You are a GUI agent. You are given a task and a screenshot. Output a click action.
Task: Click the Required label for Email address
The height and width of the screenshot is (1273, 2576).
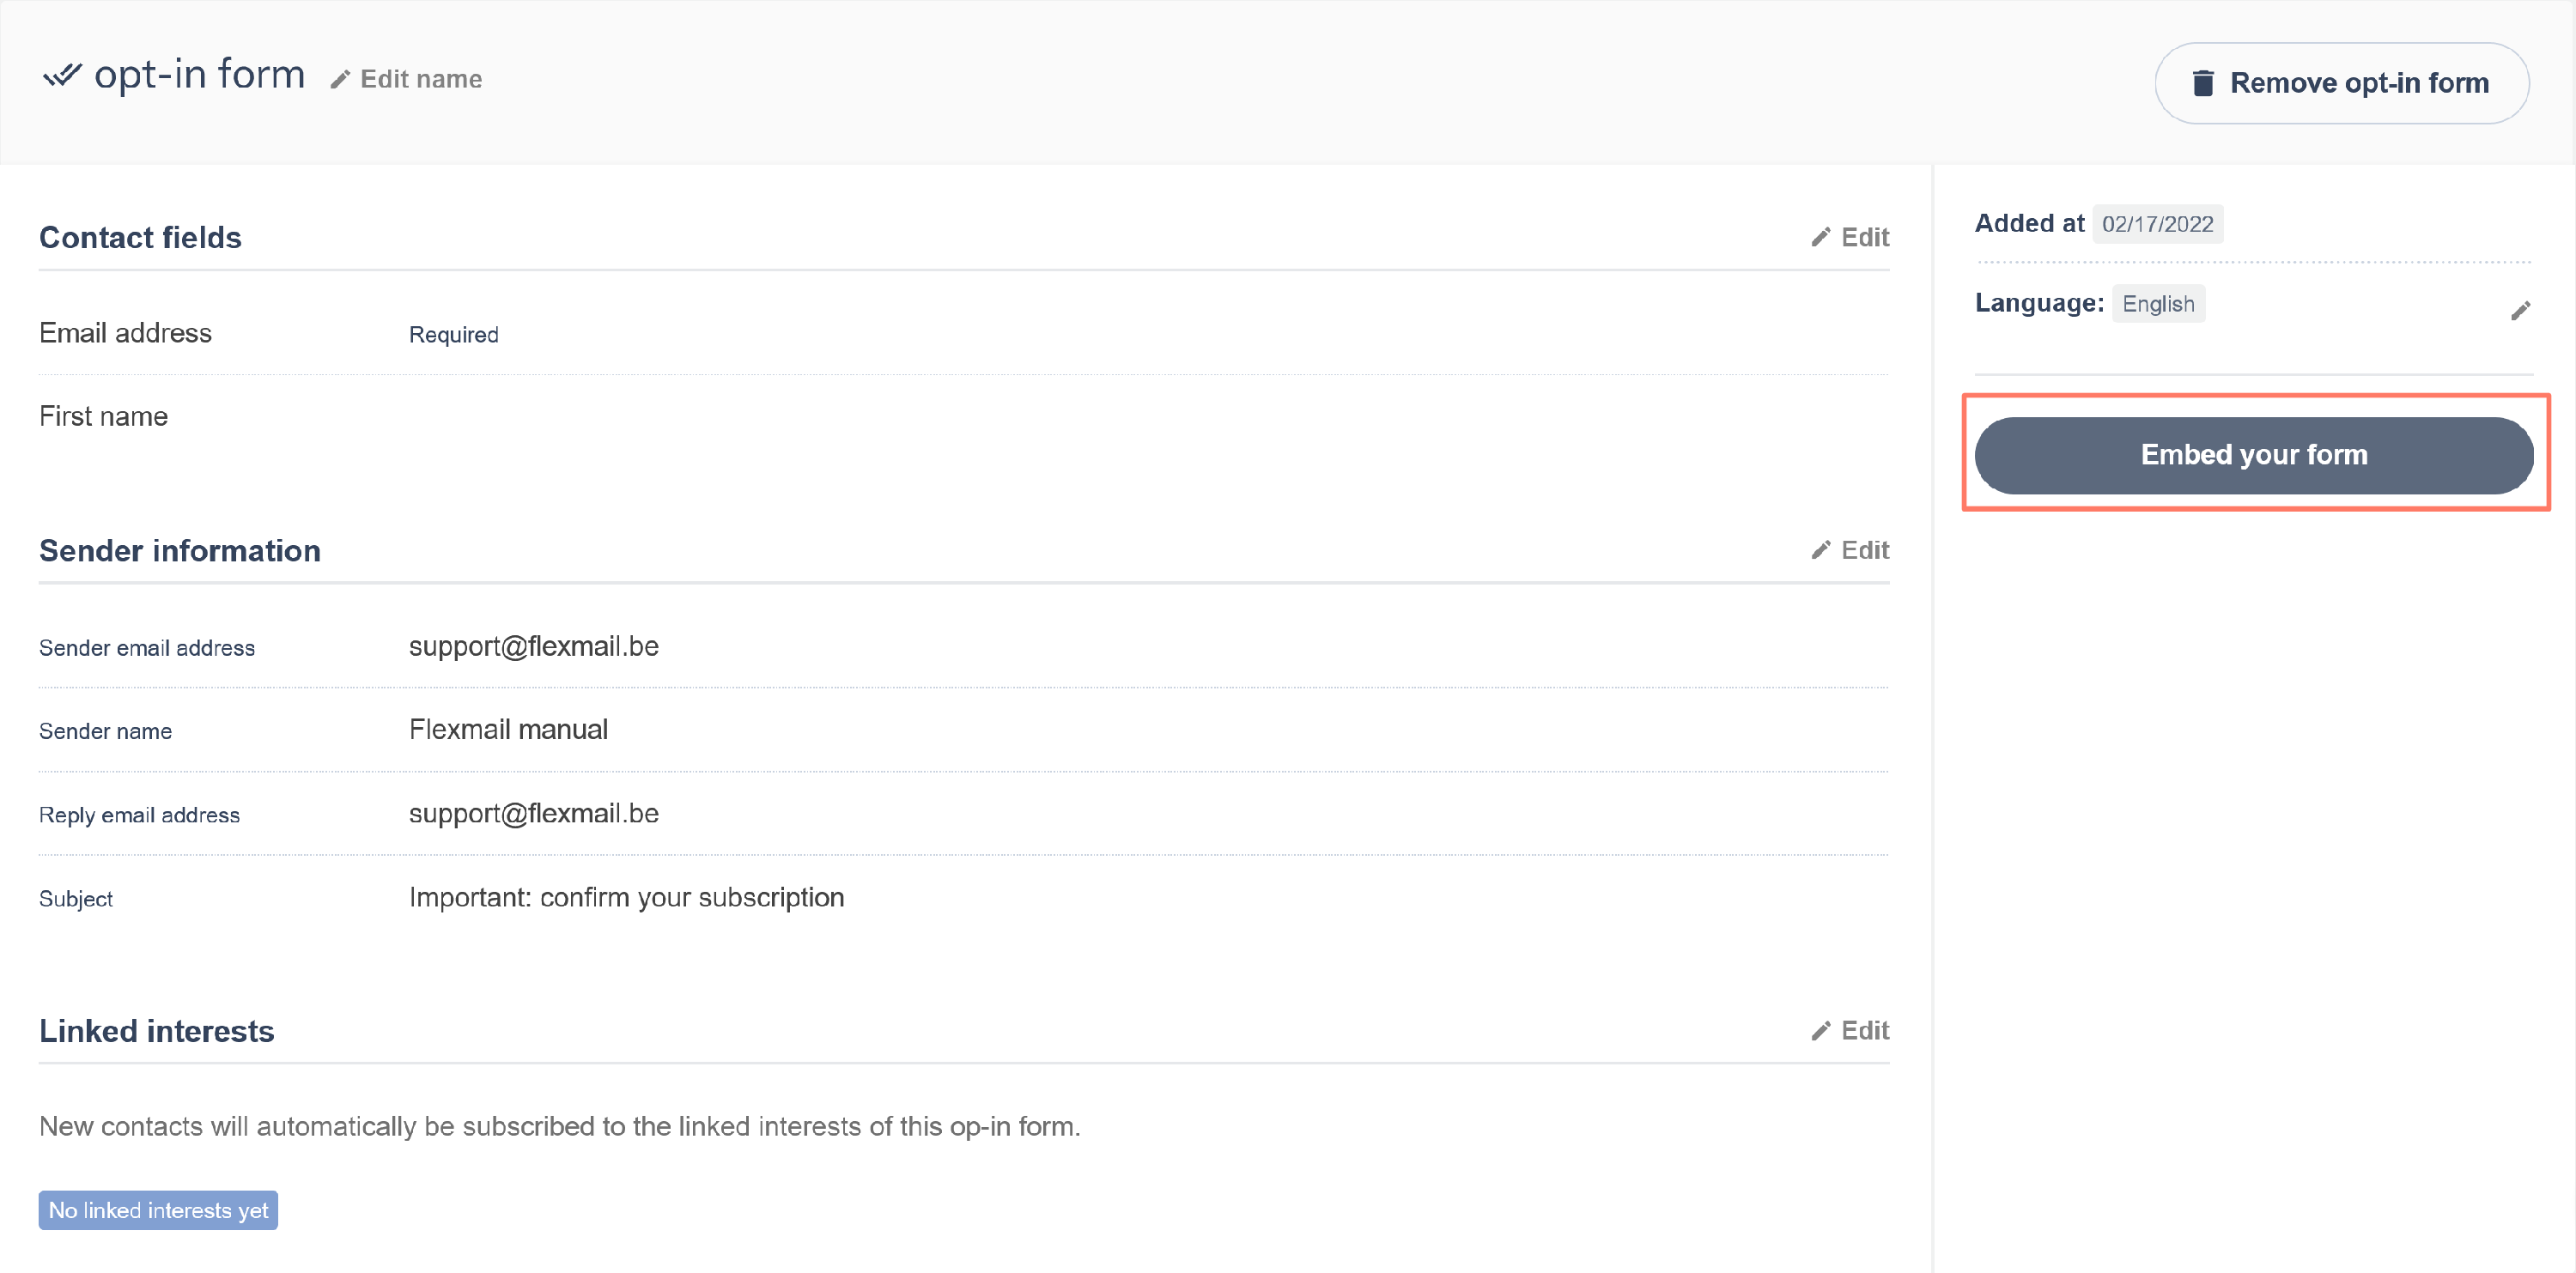[x=453, y=335]
